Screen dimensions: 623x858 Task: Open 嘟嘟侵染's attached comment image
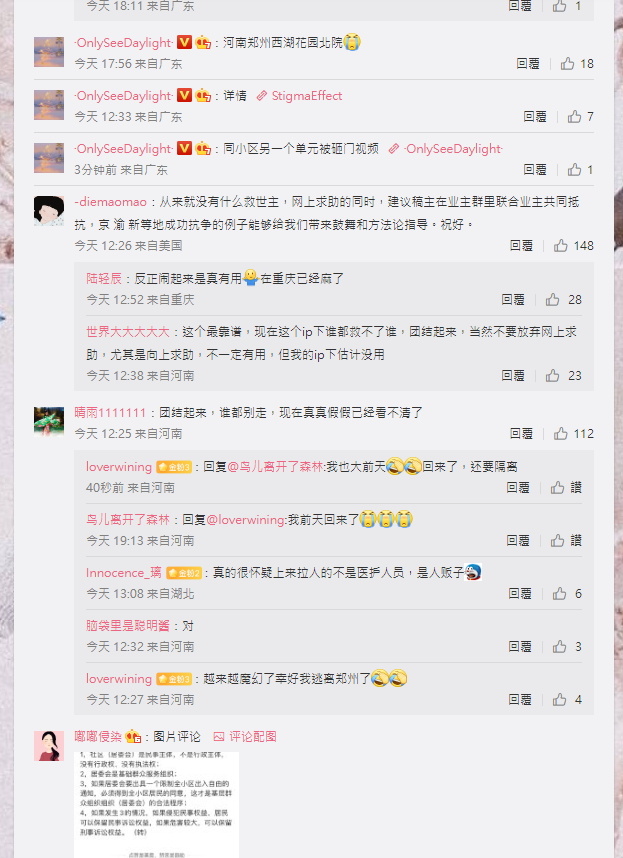pyautogui.click(x=156, y=804)
